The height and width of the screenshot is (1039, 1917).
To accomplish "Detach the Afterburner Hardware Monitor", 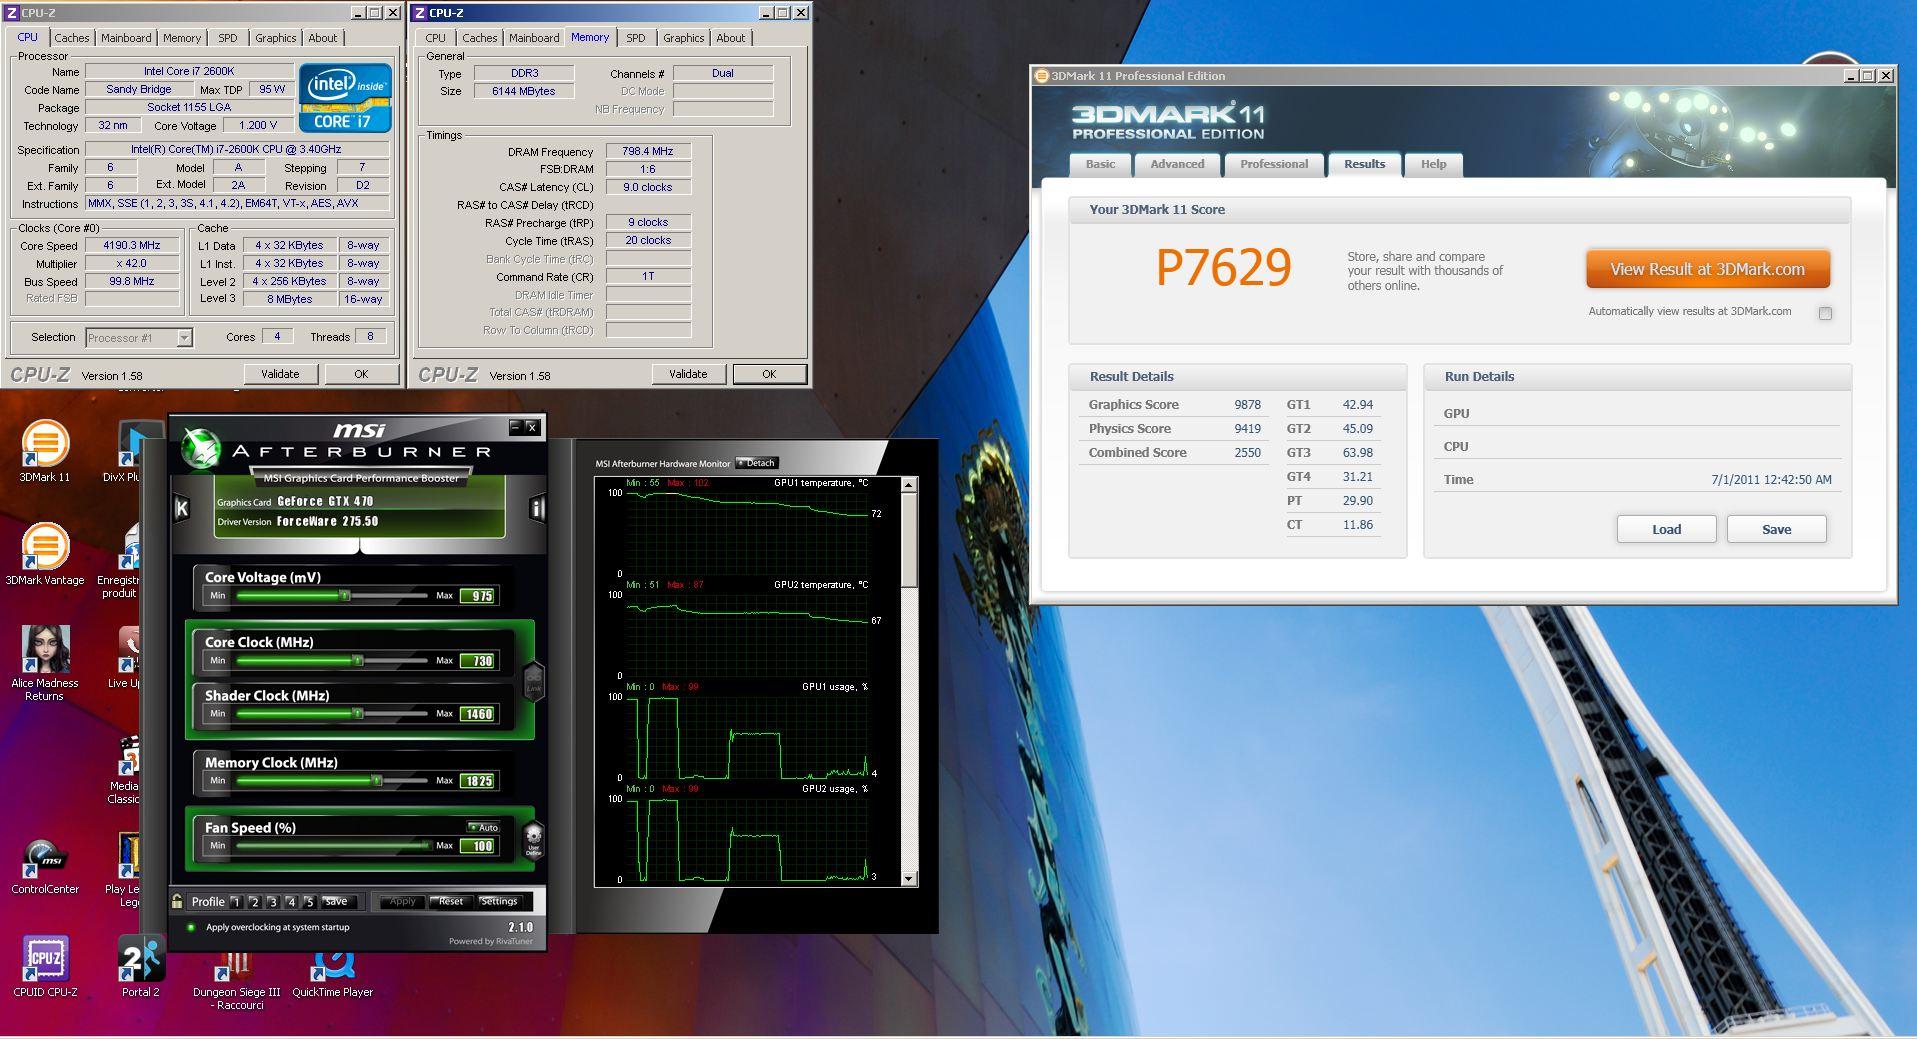I will (x=757, y=463).
